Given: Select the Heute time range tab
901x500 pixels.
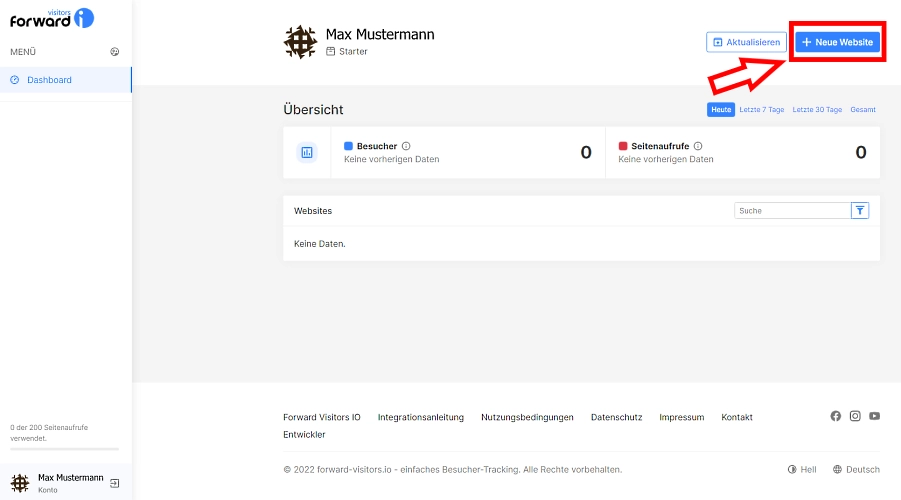Looking at the screenshot, I should click(x=721, y=109).
